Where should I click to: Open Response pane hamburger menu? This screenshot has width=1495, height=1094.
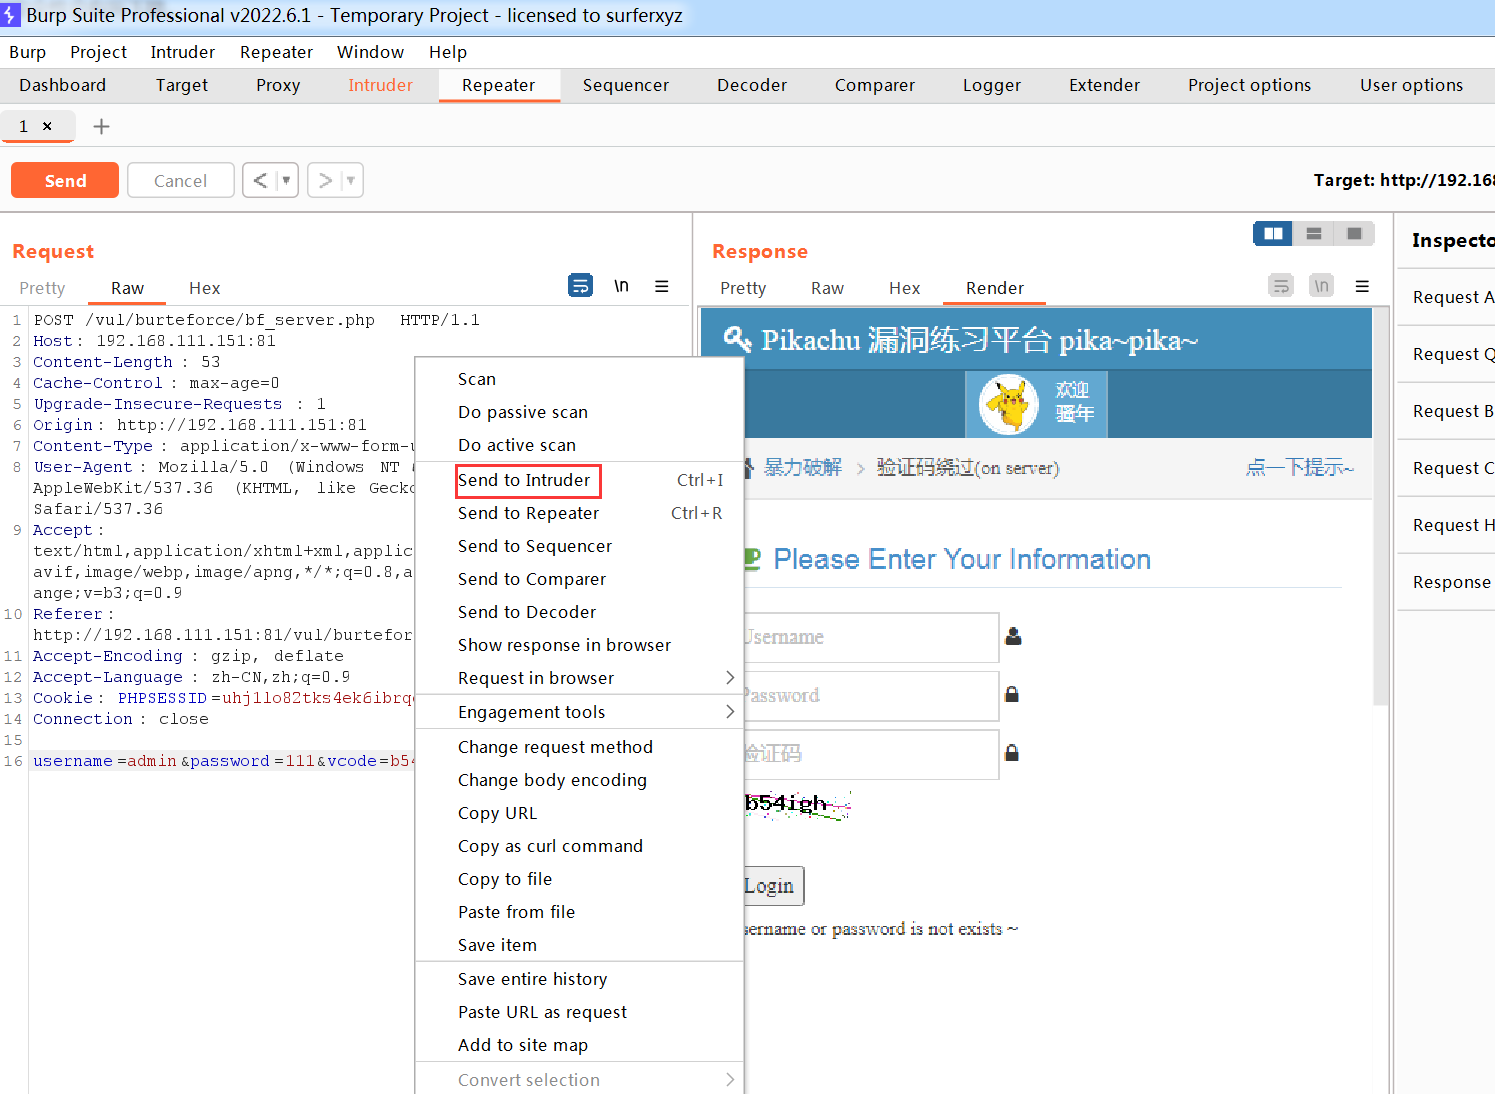click(1361, 286)
